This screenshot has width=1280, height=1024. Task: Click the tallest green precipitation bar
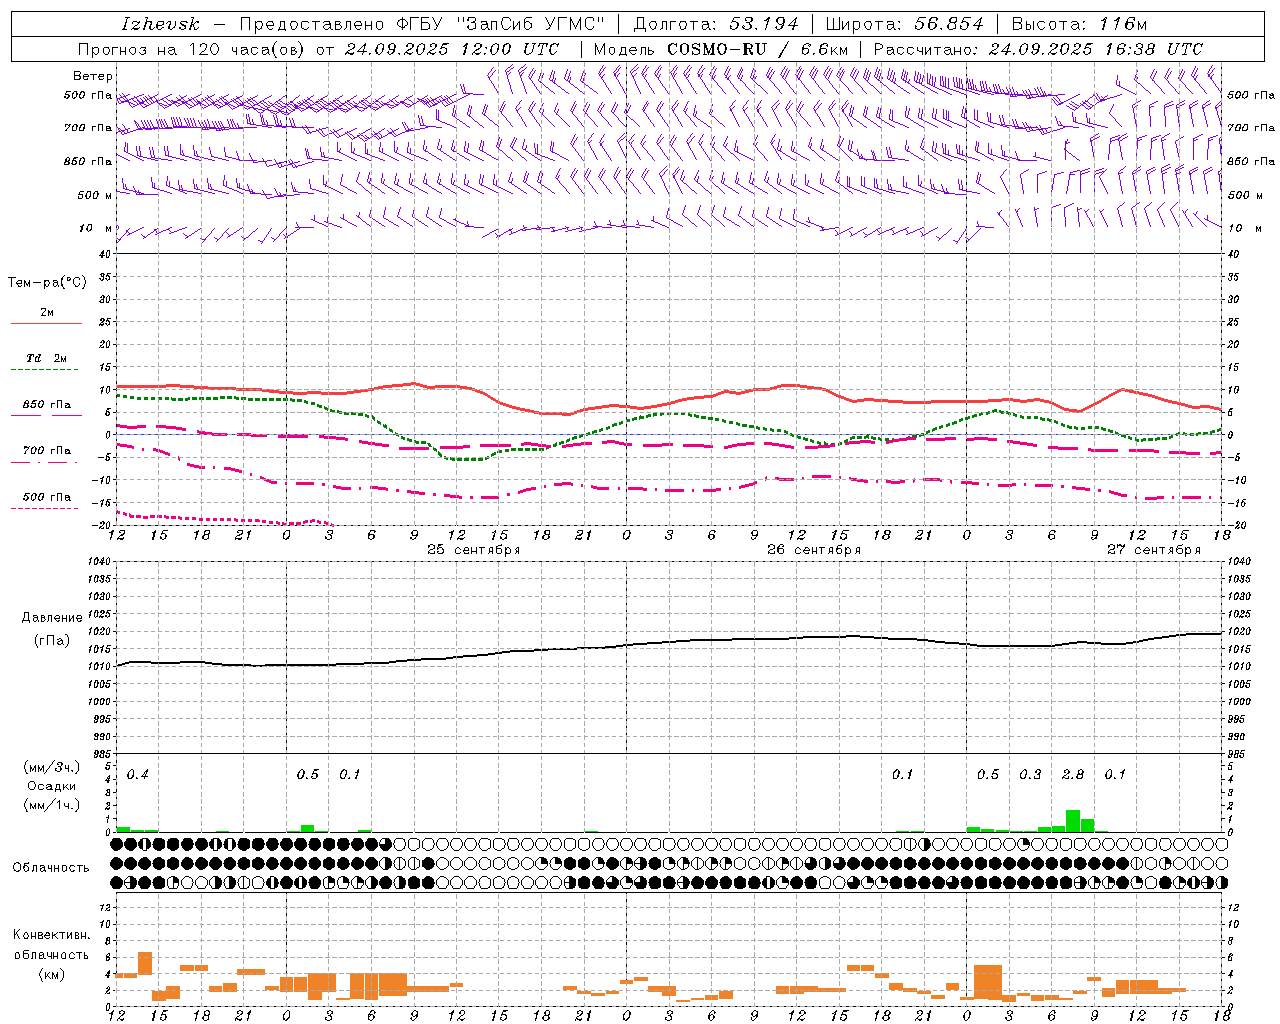coord(1072,821)
